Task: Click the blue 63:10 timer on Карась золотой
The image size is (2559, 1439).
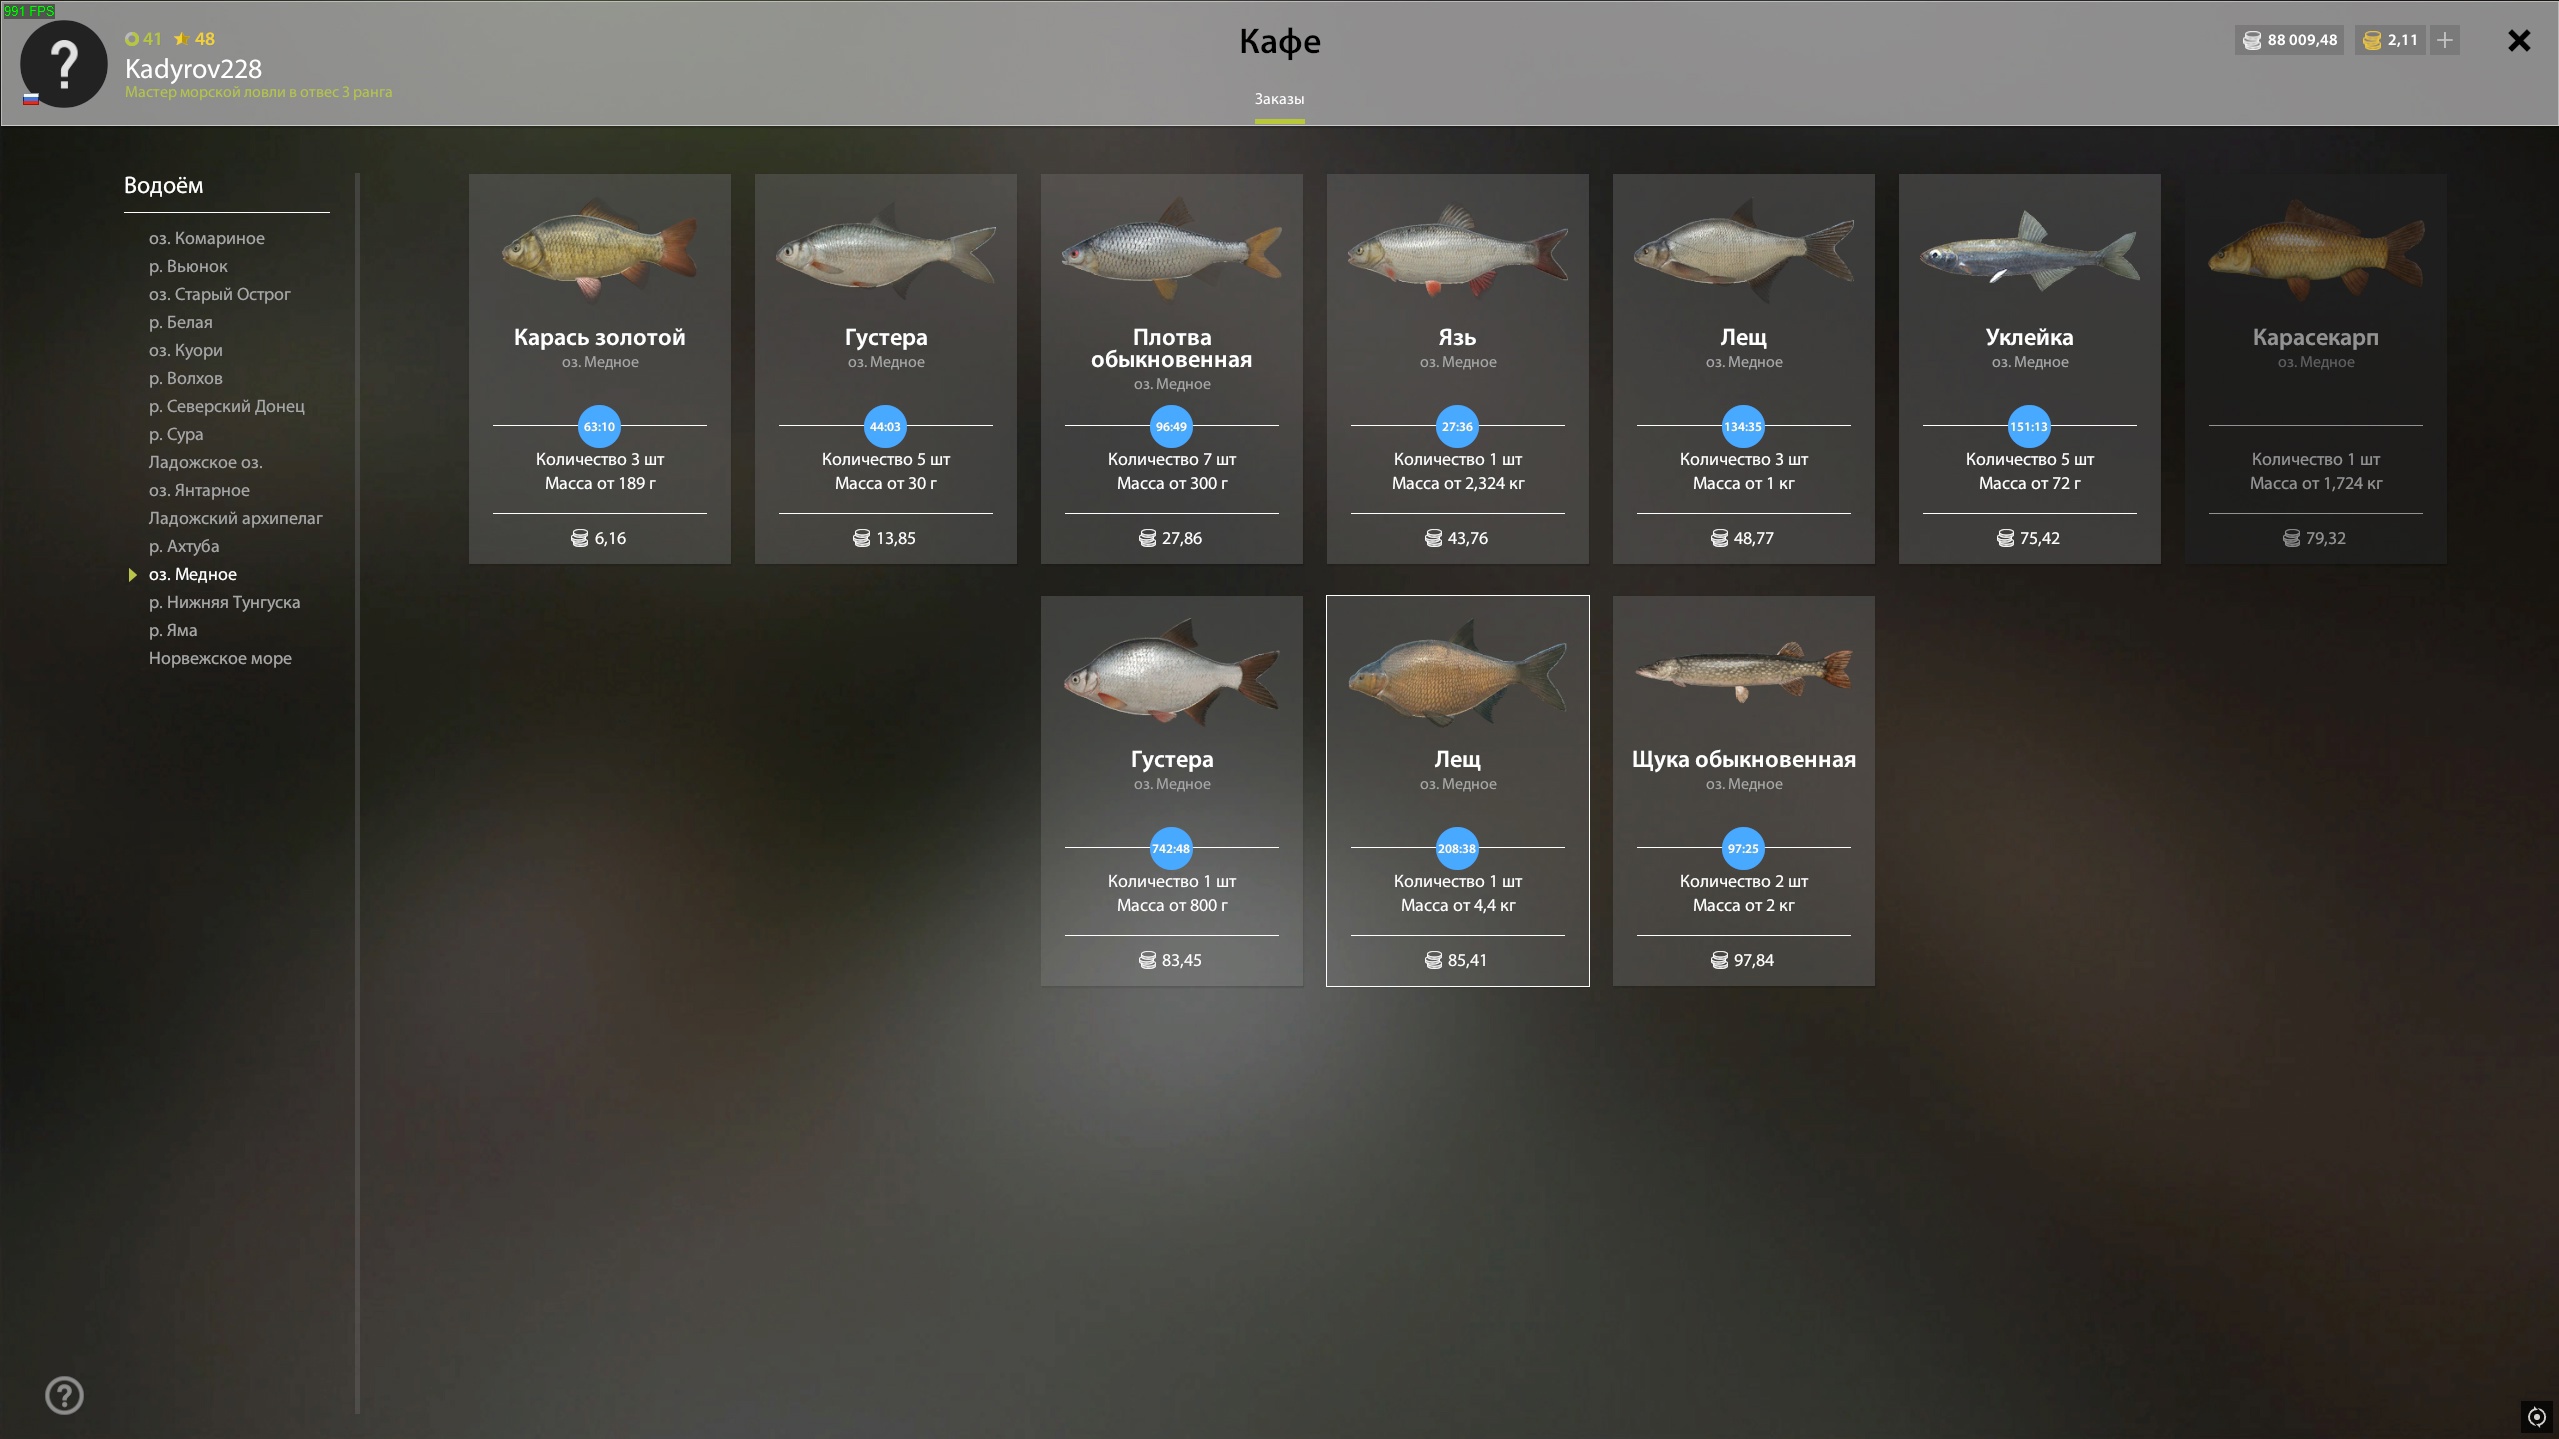Action: coord(599,426)
